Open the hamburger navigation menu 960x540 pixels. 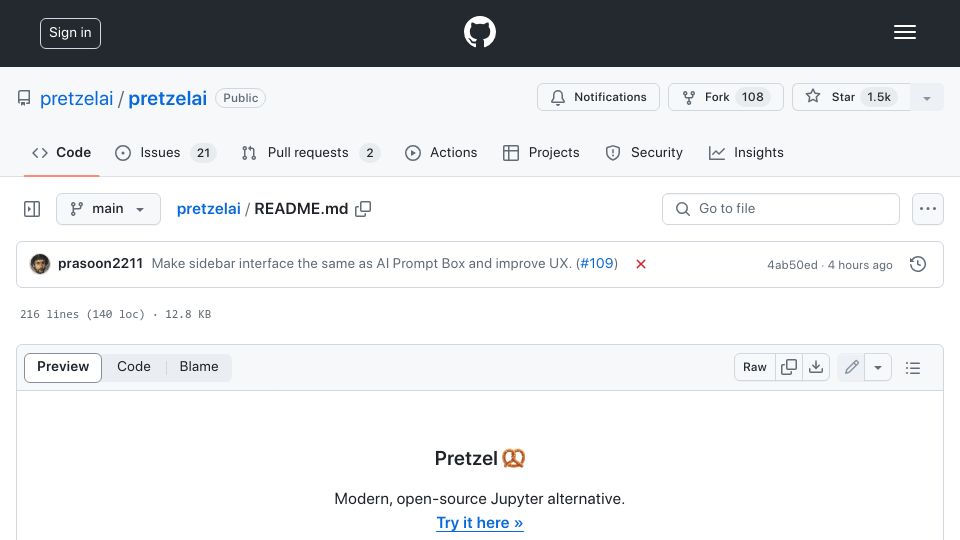pos(904,32)
